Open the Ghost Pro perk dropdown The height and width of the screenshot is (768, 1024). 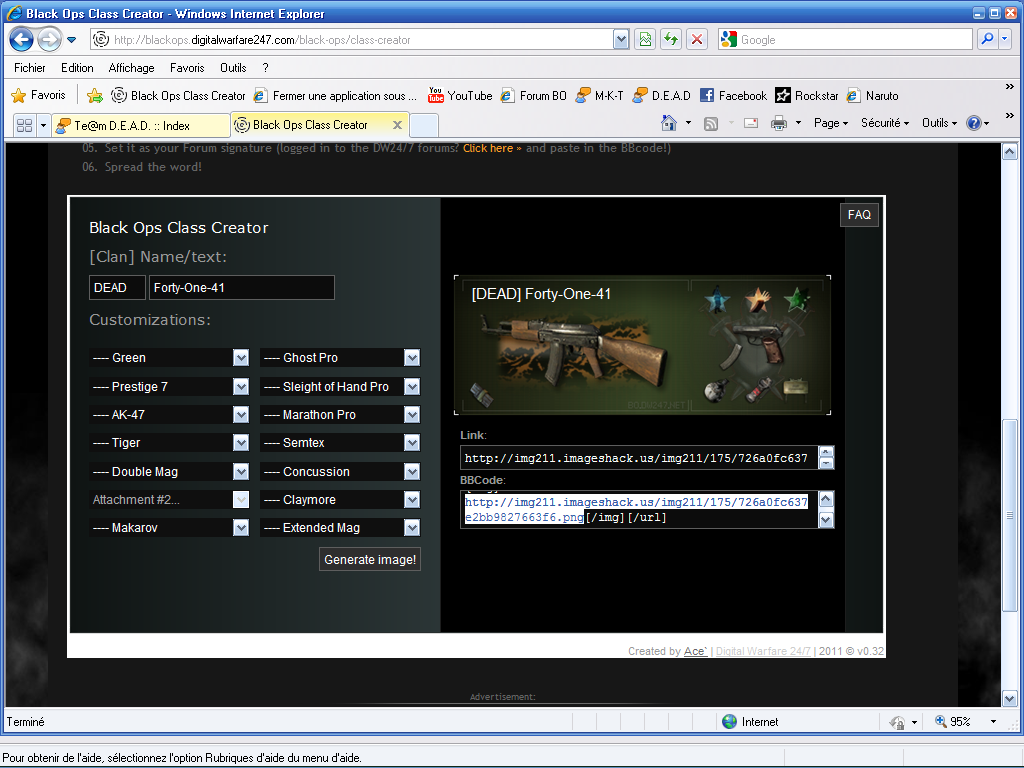coord(340,358)
